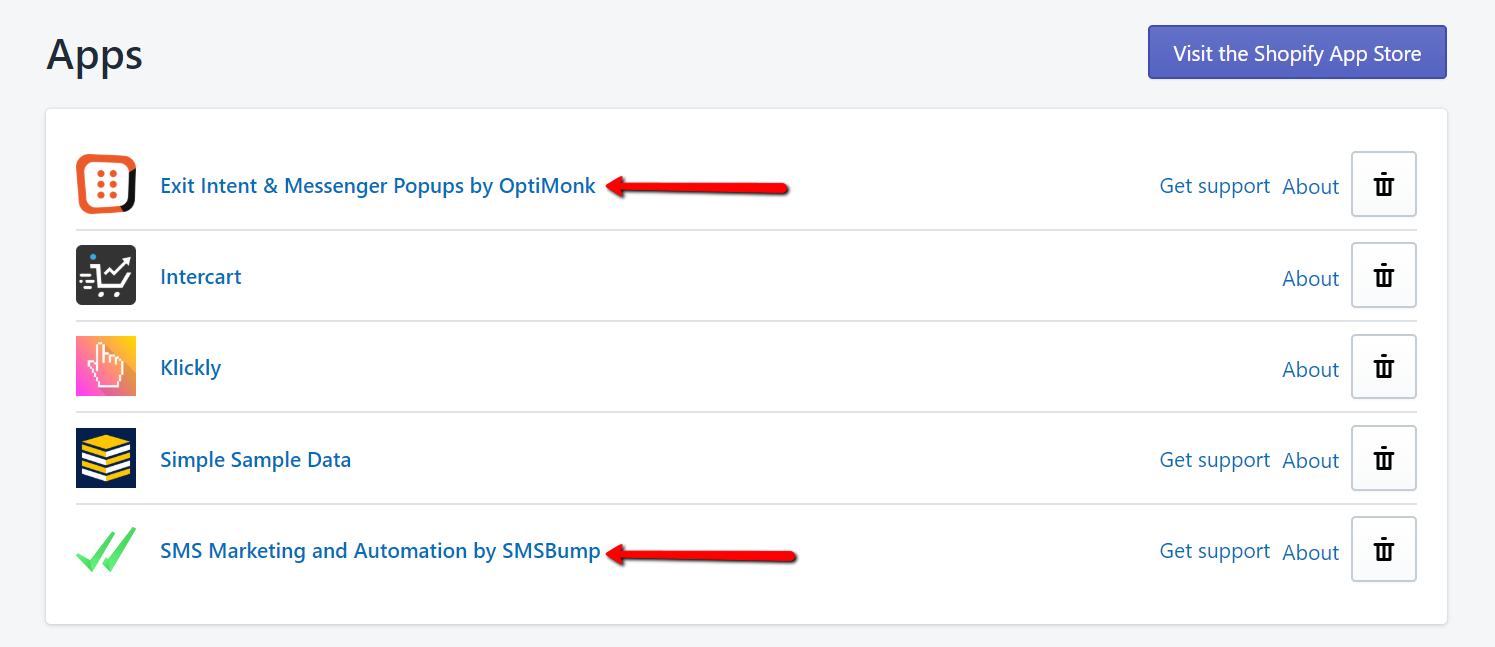Get support for the OptiMonk app
This screenshot has height=647, width=1495.
(x=1215, y=186)
